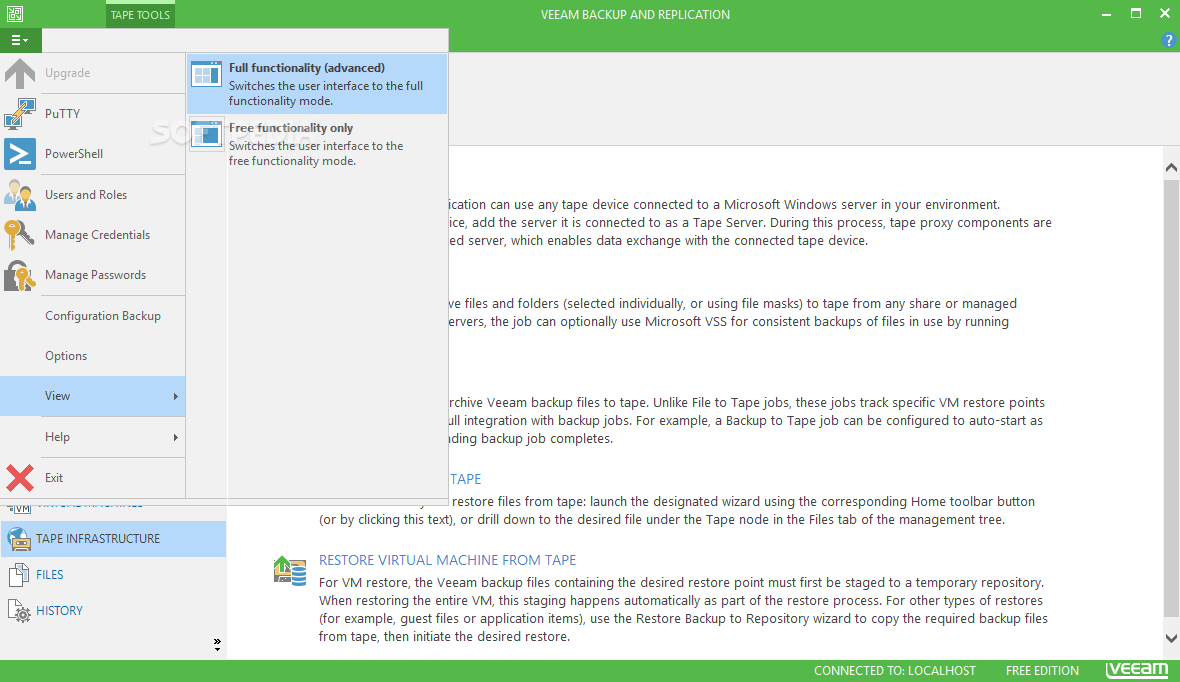Click the red Exit cross icon
This screenshot has height=682, width=1180.
click(20, 477)
